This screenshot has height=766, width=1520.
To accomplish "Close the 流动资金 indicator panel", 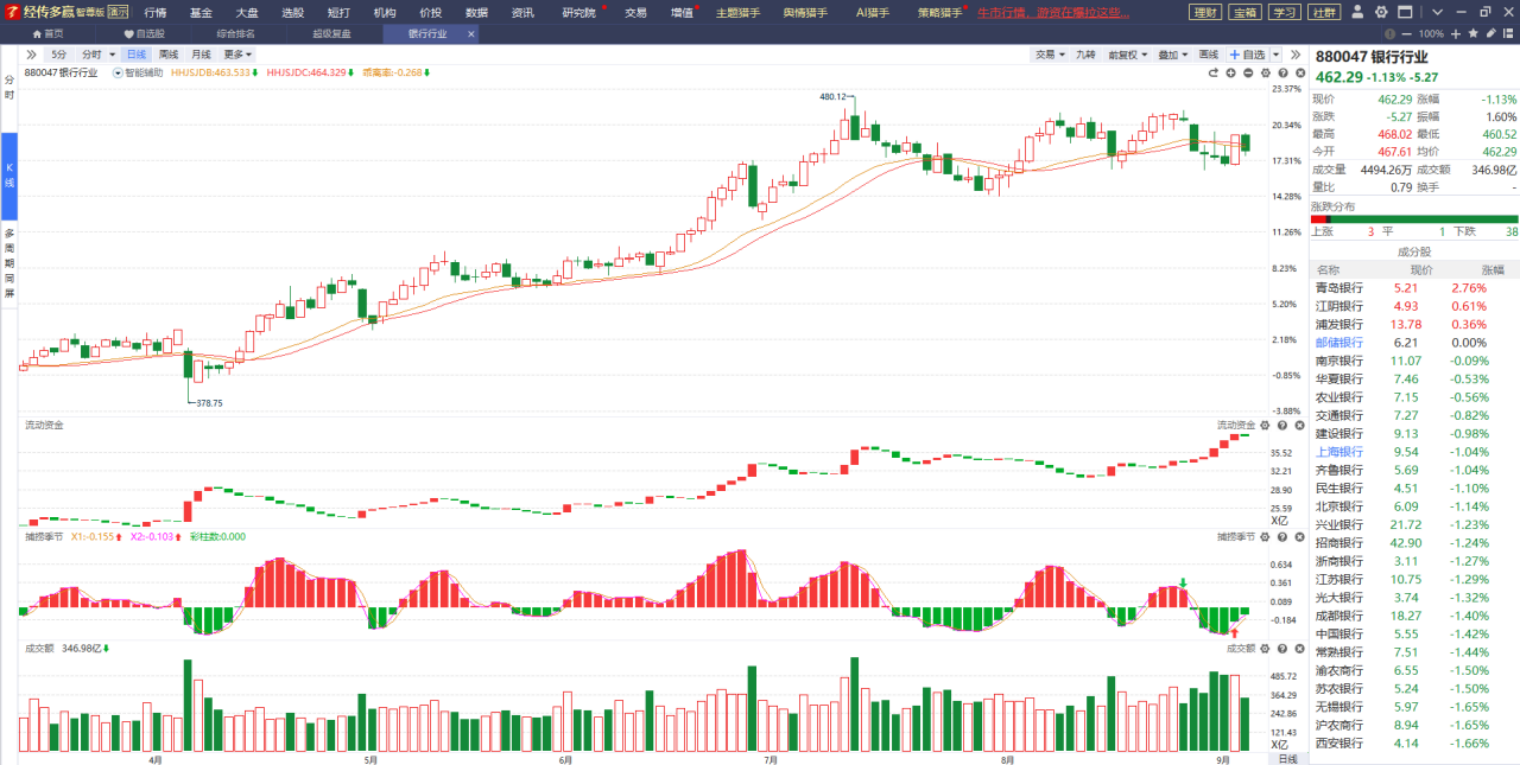I will click(x=1299, y=425).
